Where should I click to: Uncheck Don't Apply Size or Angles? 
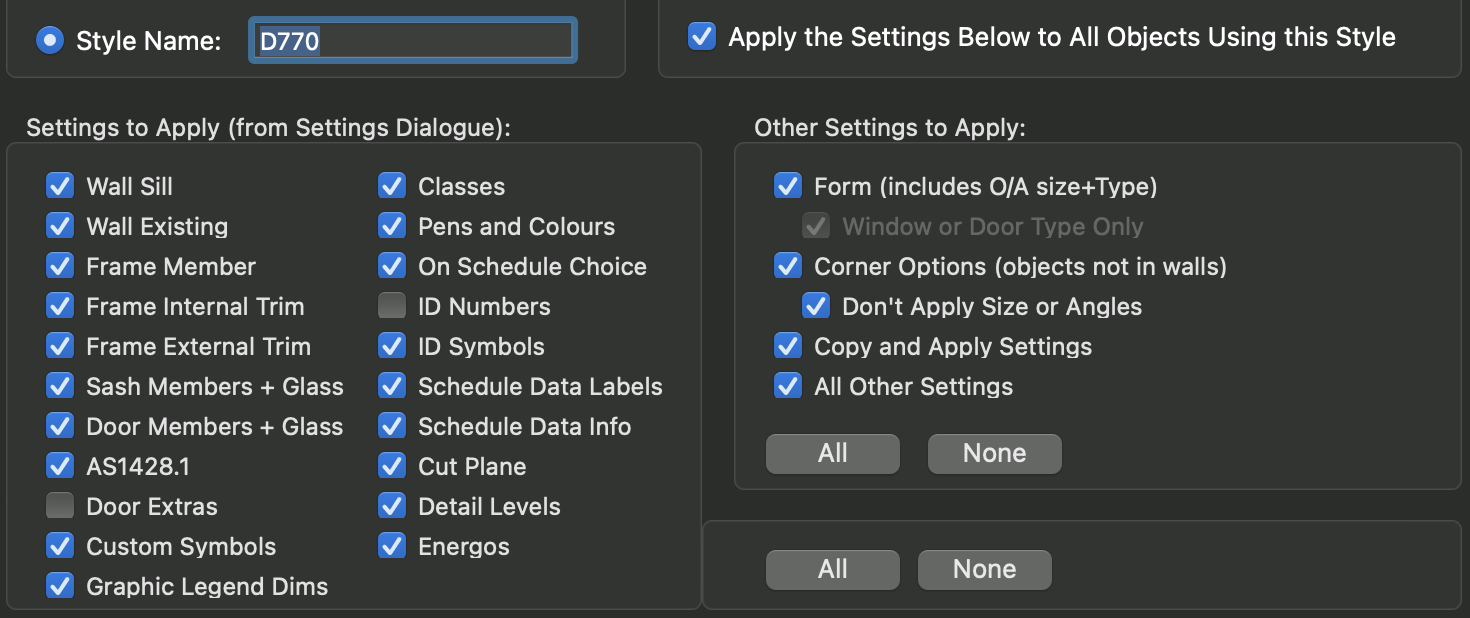[x=816, y=307]
